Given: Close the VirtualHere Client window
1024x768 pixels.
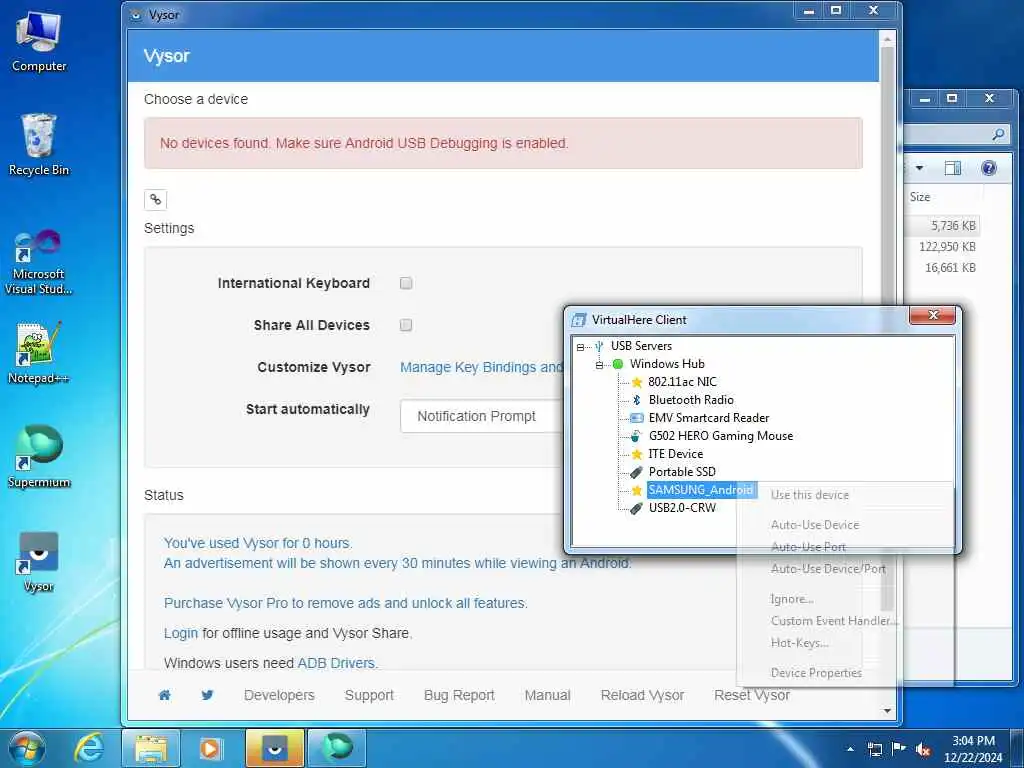Looking at the screenshot, I should [x=933, y=315].
